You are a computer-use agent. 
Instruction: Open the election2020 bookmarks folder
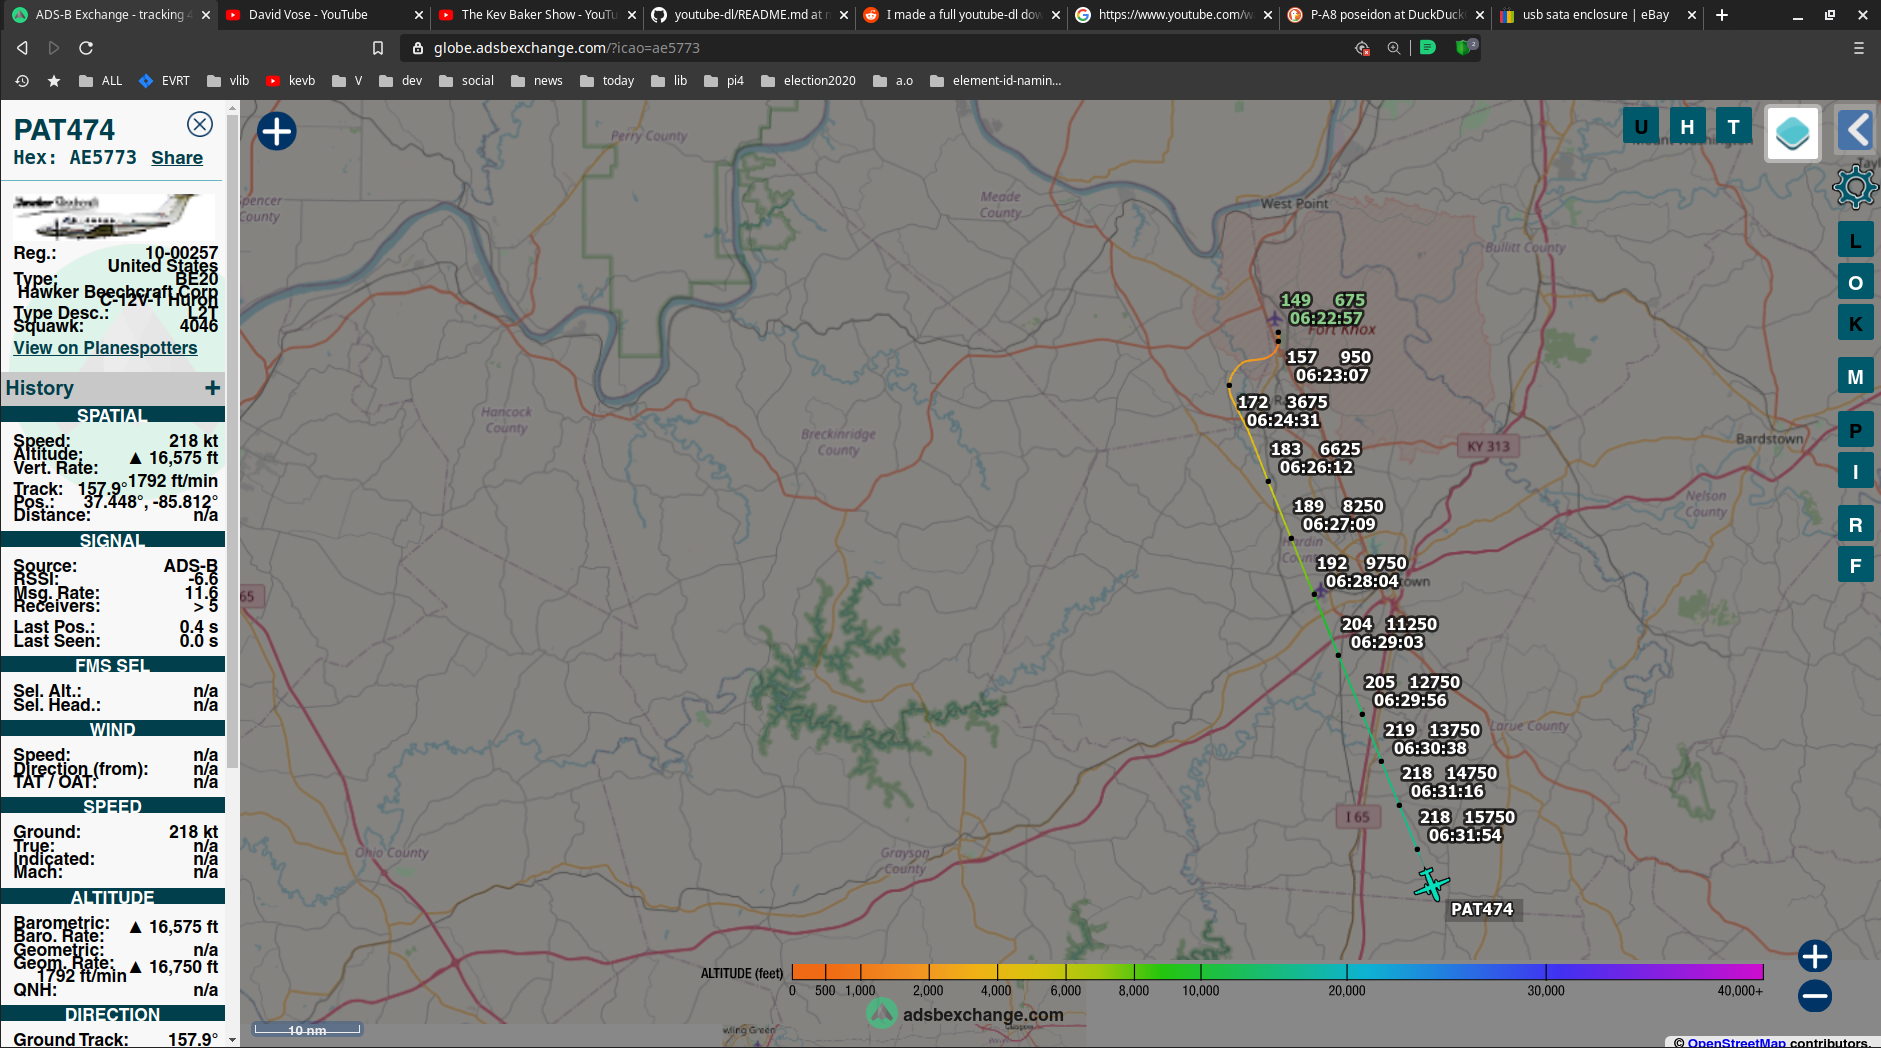[808, 81]
